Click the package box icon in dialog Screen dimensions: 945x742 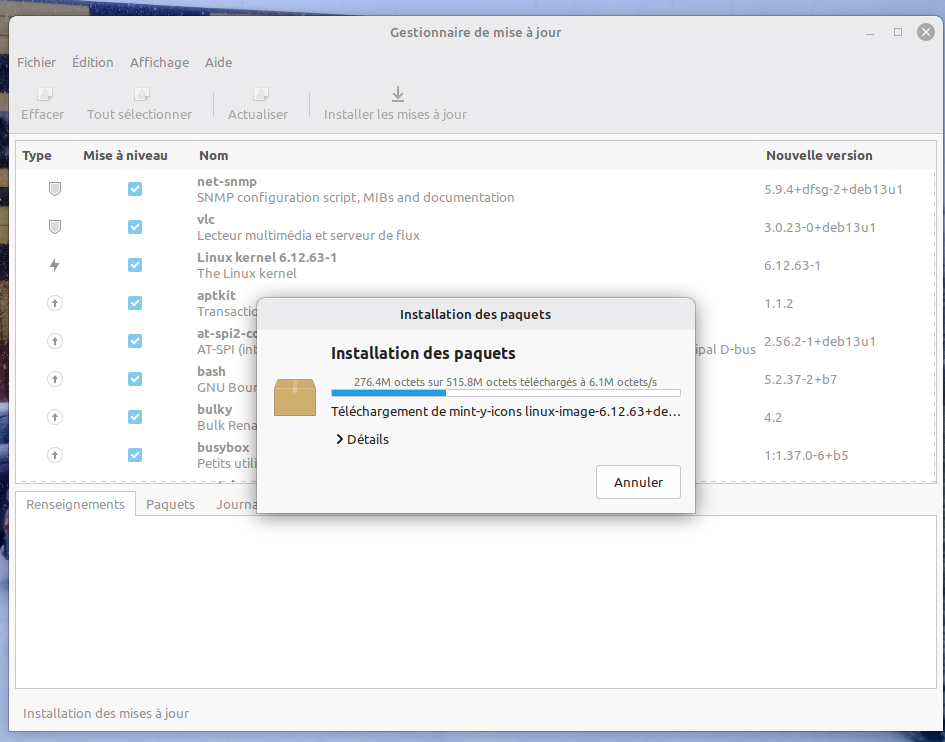(x=295, y=397)
